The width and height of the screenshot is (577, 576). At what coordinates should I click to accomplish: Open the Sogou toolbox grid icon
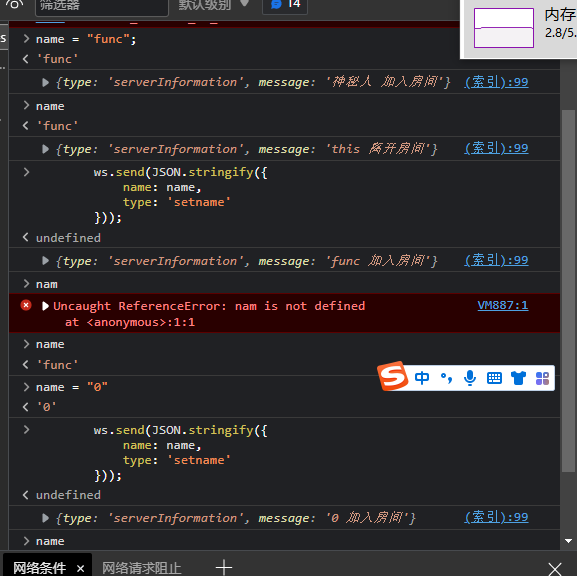pos(542,378)
